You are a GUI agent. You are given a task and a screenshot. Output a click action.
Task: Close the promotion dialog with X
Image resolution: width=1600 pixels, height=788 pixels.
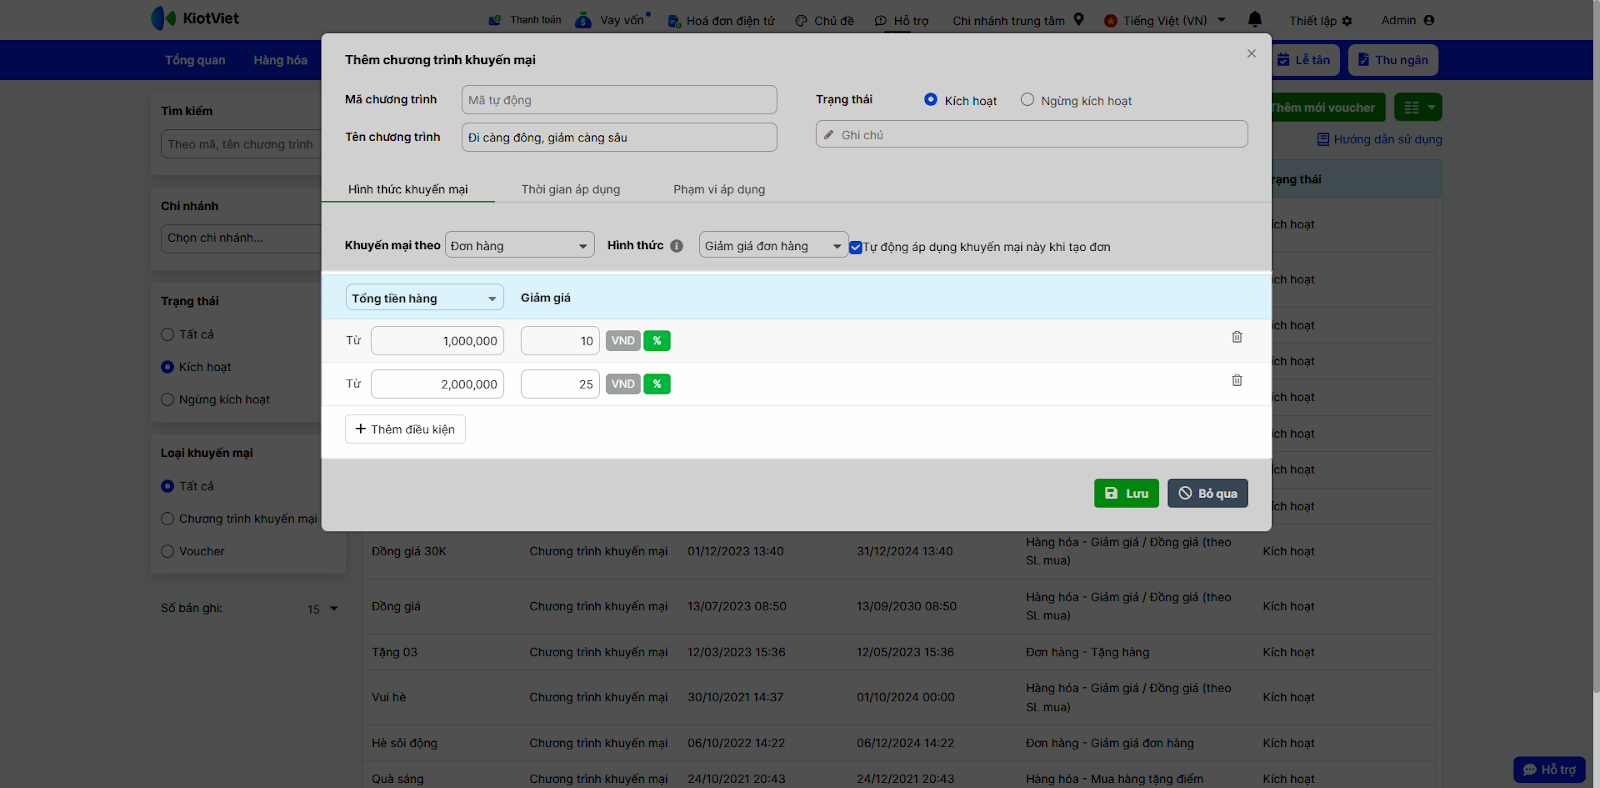pyautogui.click(x=1251, y=54)
